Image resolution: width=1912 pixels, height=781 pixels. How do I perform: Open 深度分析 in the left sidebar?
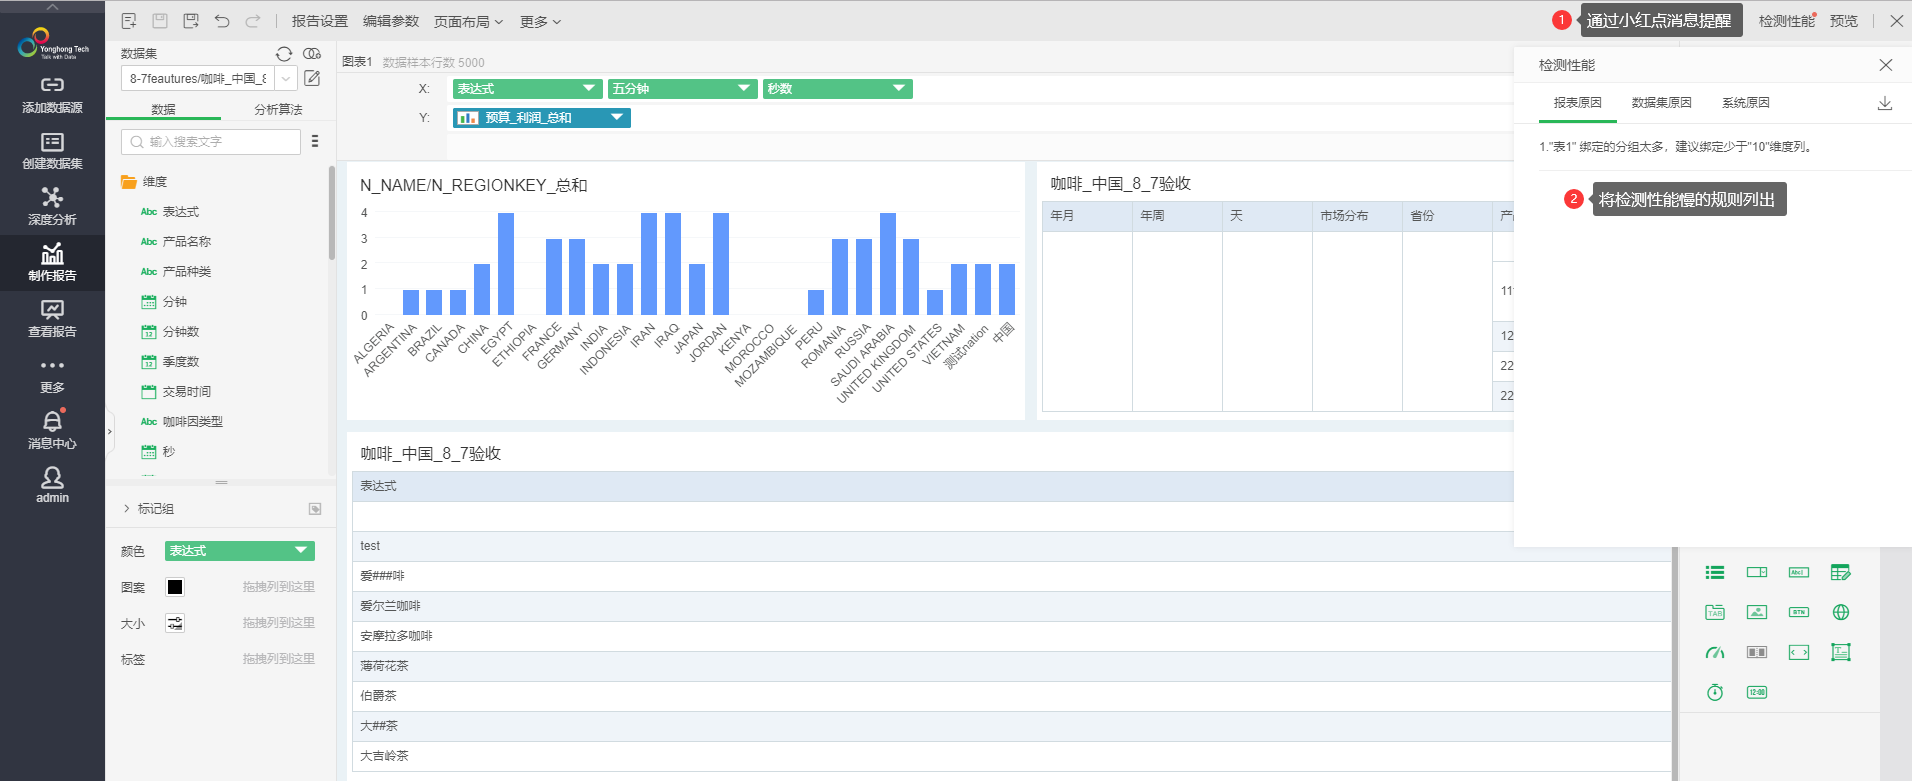click(52, 206)
